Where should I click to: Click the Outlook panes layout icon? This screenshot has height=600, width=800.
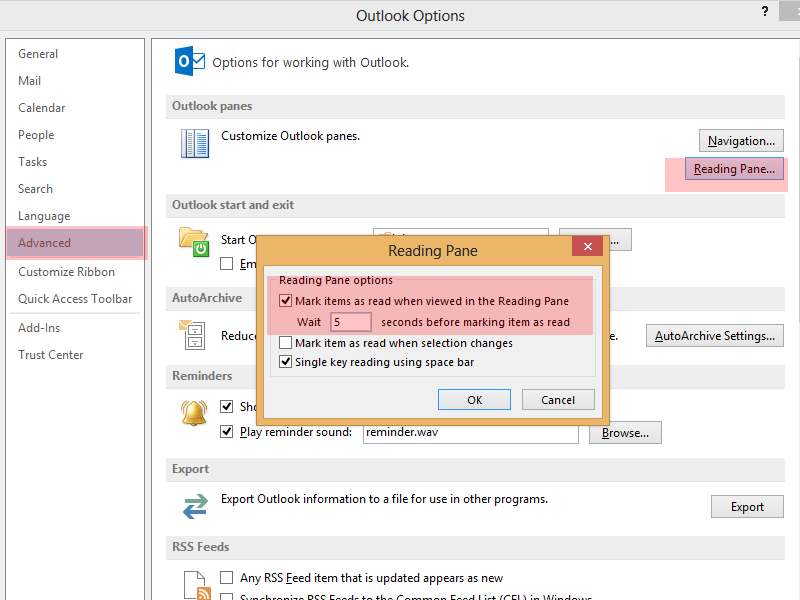(195, 143)
